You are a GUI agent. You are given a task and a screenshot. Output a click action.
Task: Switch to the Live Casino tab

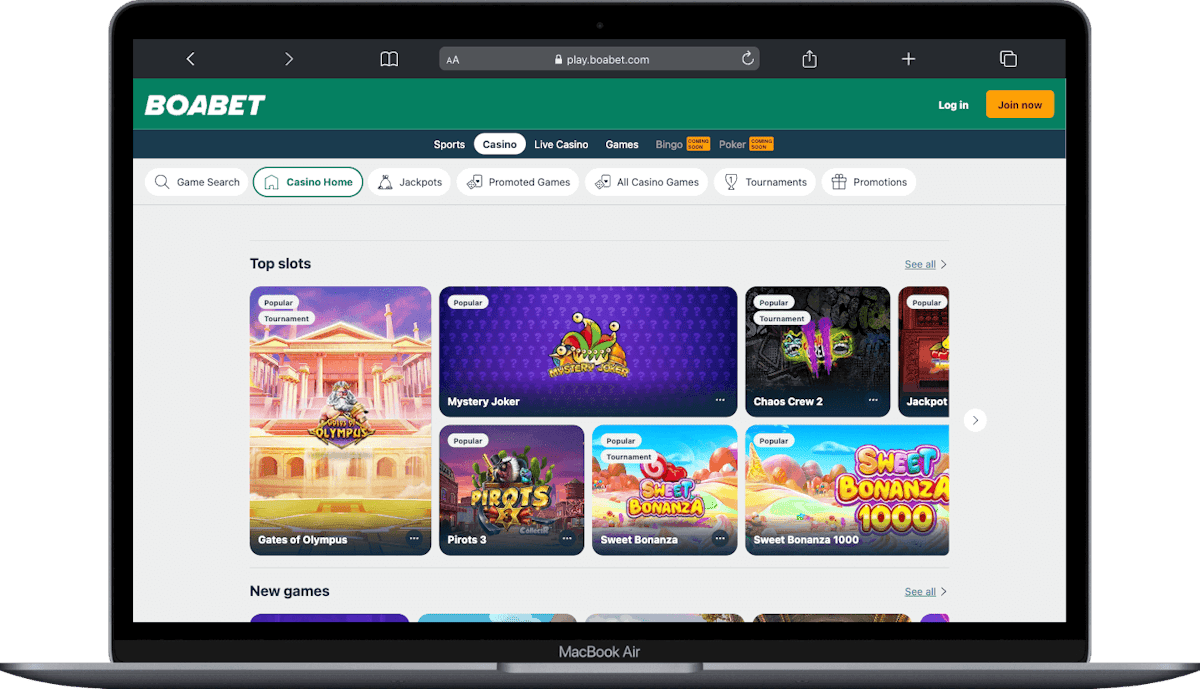[561, 144]
